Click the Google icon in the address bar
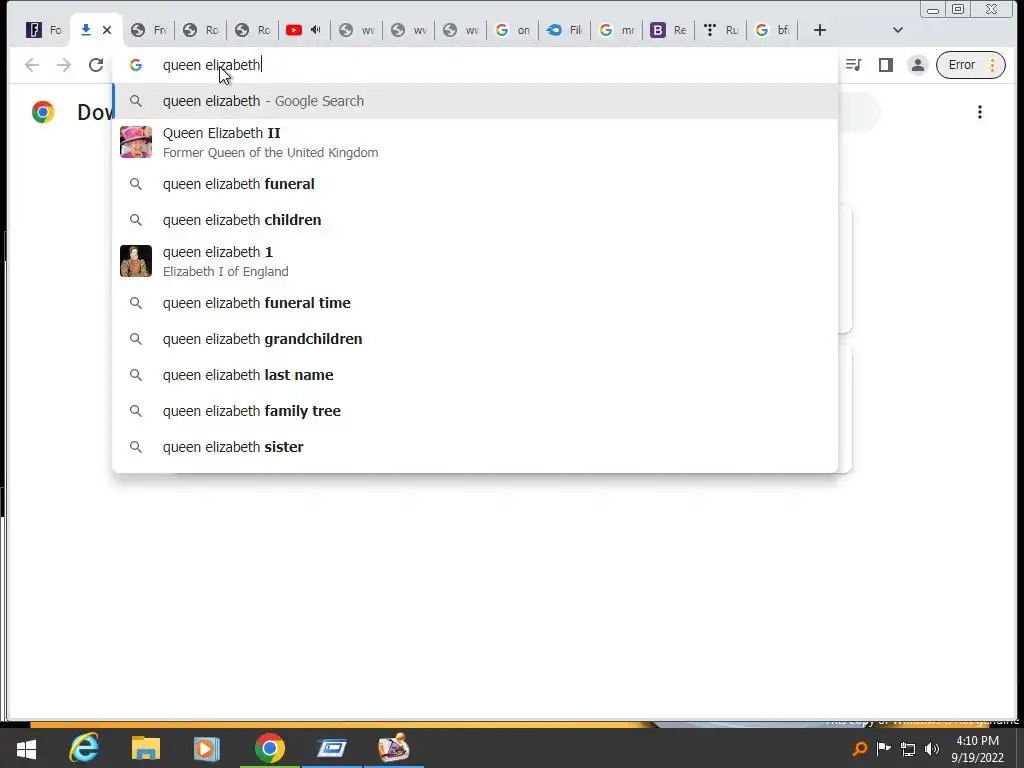1024x768 pixels. pyautogui.click(x=136, y=65)
